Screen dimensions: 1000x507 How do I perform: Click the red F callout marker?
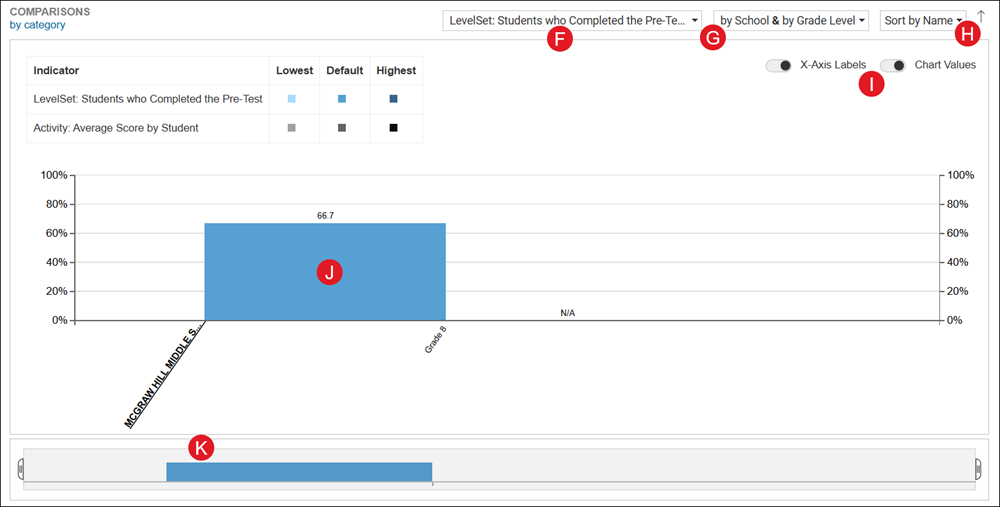(x=560, y=39)
